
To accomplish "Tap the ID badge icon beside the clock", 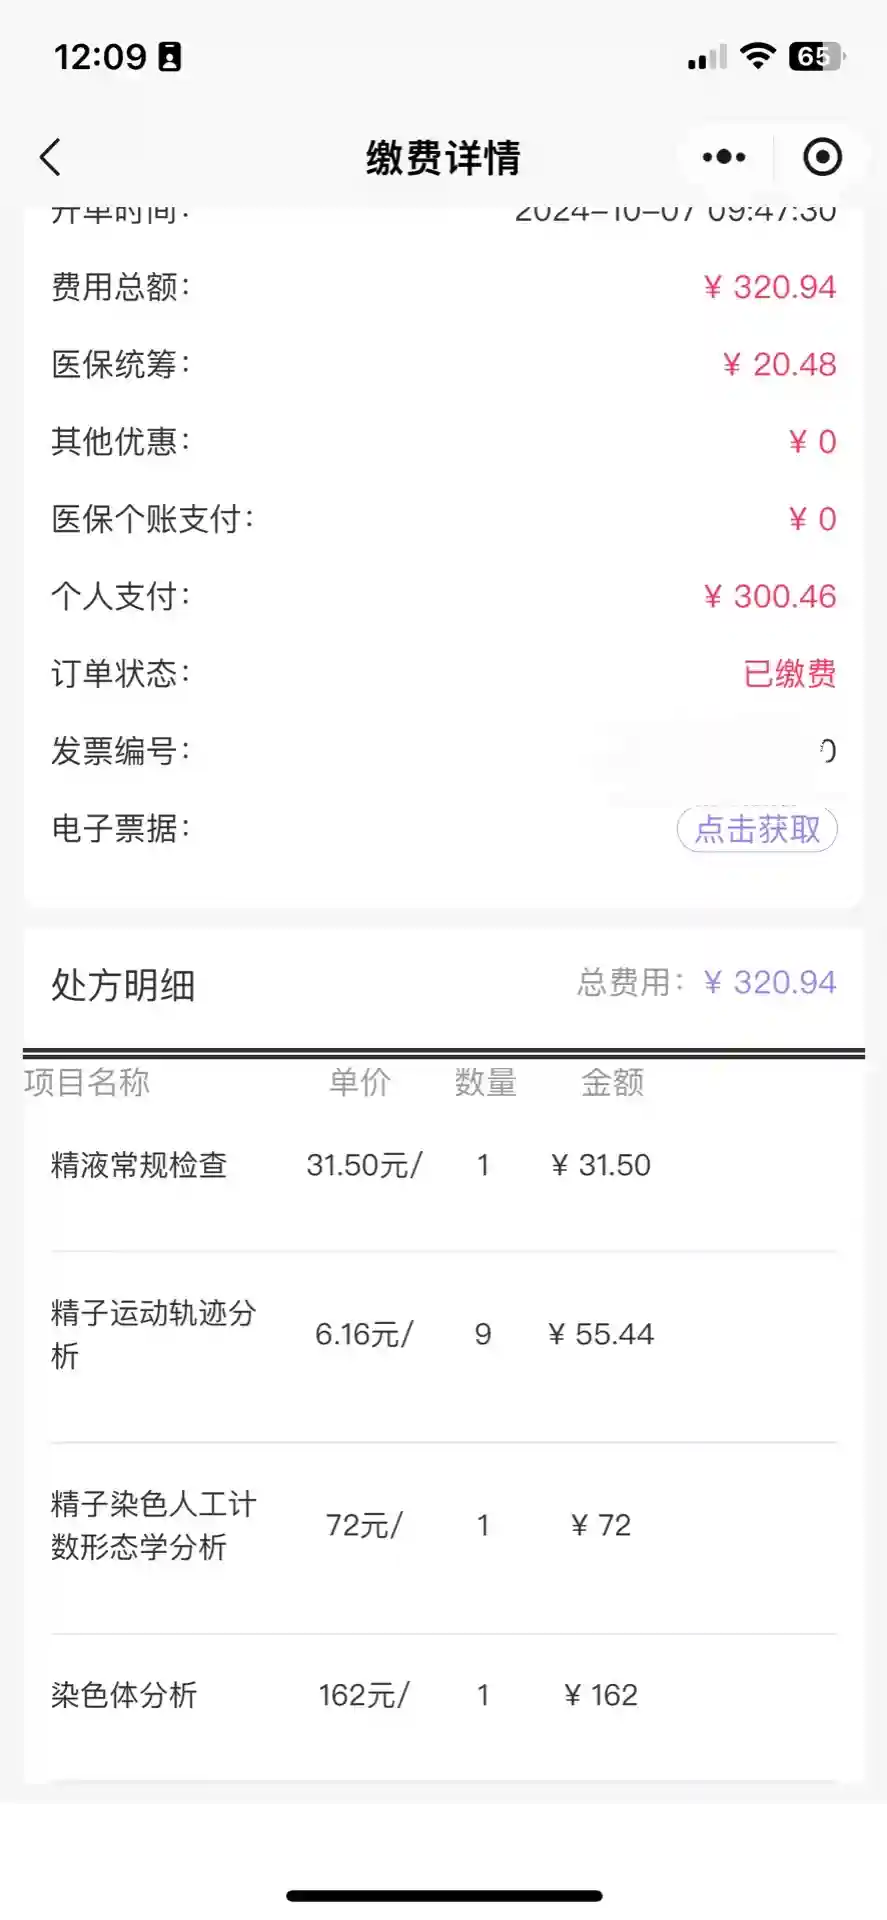I will (x=170, y=57).
